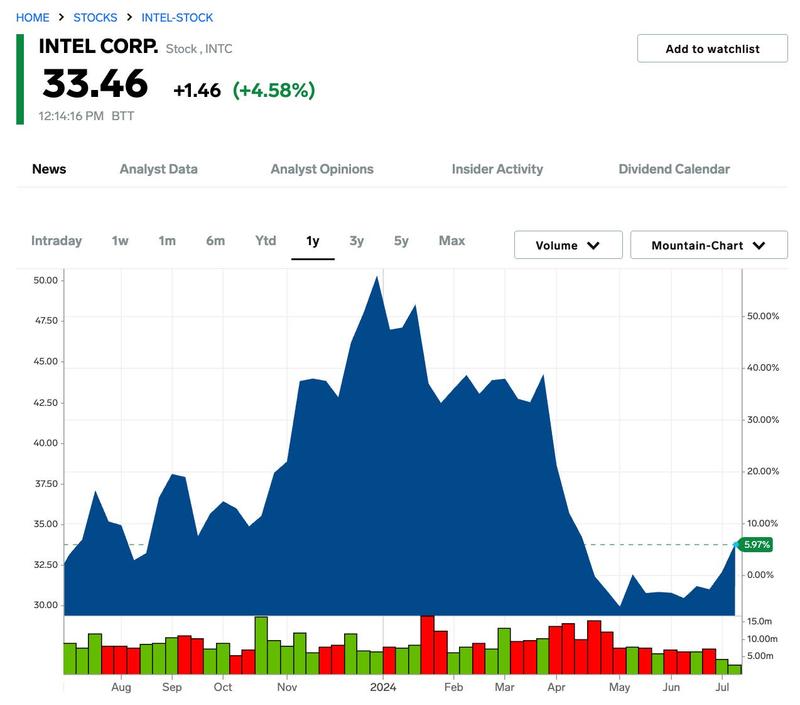
Task: Select the 1w chart range
Action: (120, 241)
